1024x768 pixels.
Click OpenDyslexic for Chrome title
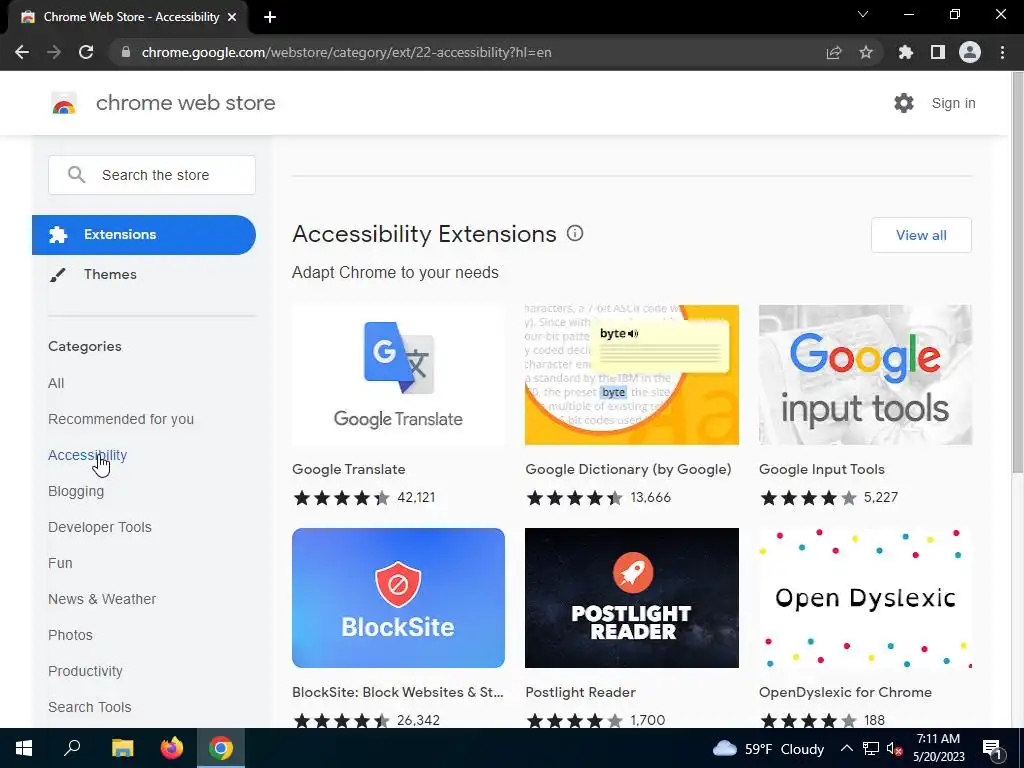tap(845, 692)
